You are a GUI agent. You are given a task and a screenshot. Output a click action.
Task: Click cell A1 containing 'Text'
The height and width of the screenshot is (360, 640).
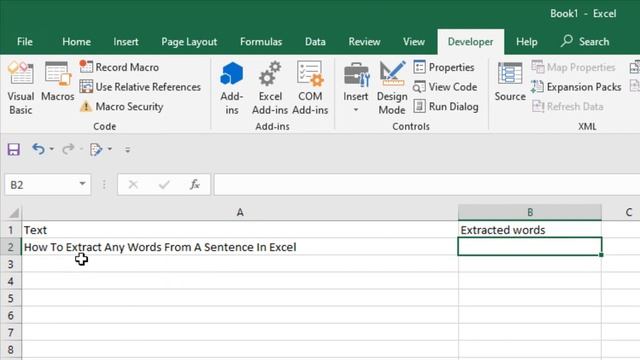[x=240, y=230]
